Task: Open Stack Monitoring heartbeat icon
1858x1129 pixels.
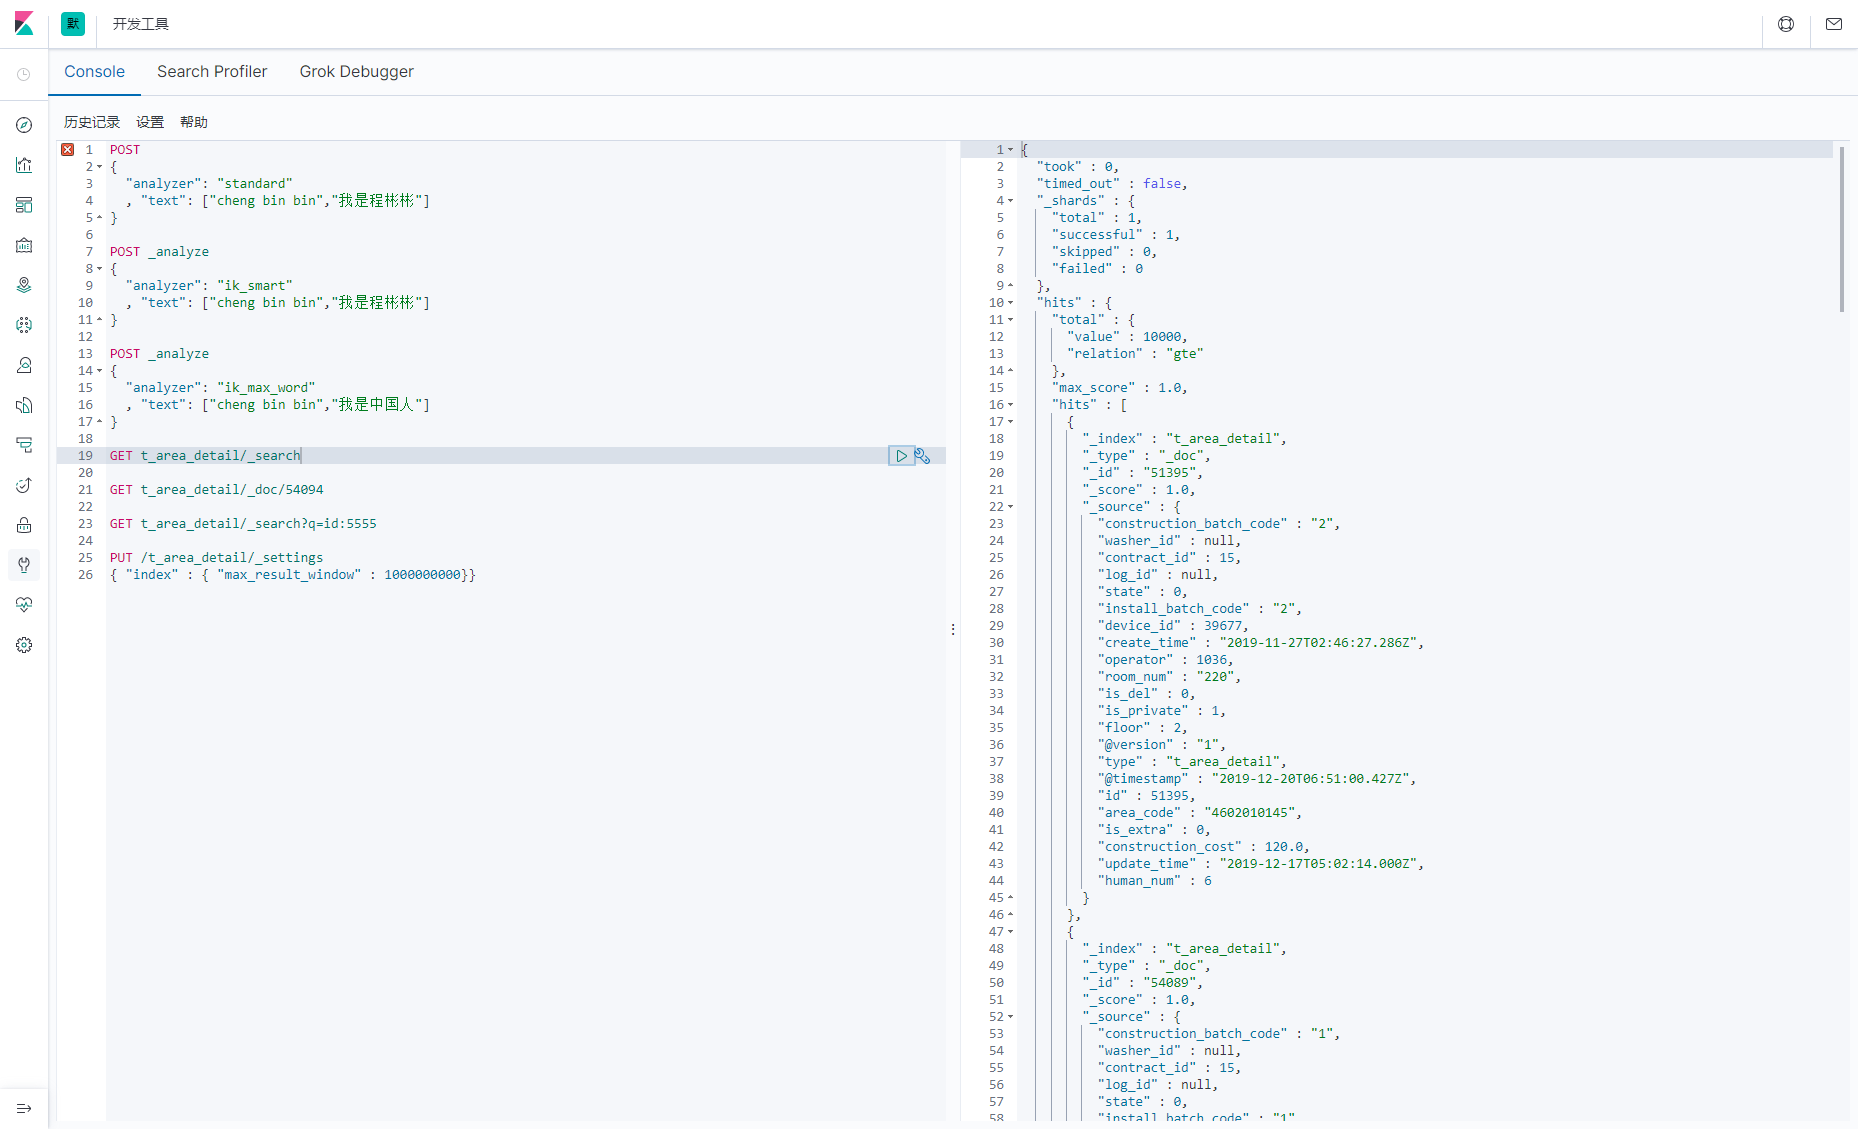Action: (24, 605)
